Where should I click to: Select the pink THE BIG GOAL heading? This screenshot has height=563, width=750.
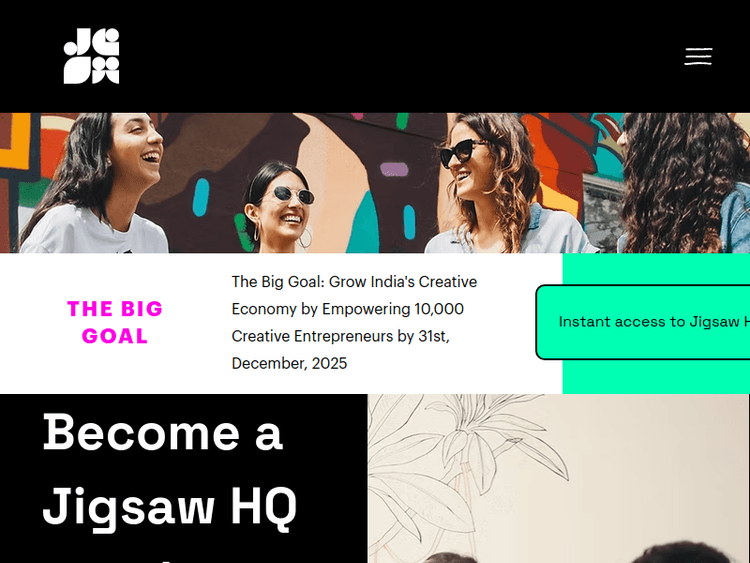[115, 322]
